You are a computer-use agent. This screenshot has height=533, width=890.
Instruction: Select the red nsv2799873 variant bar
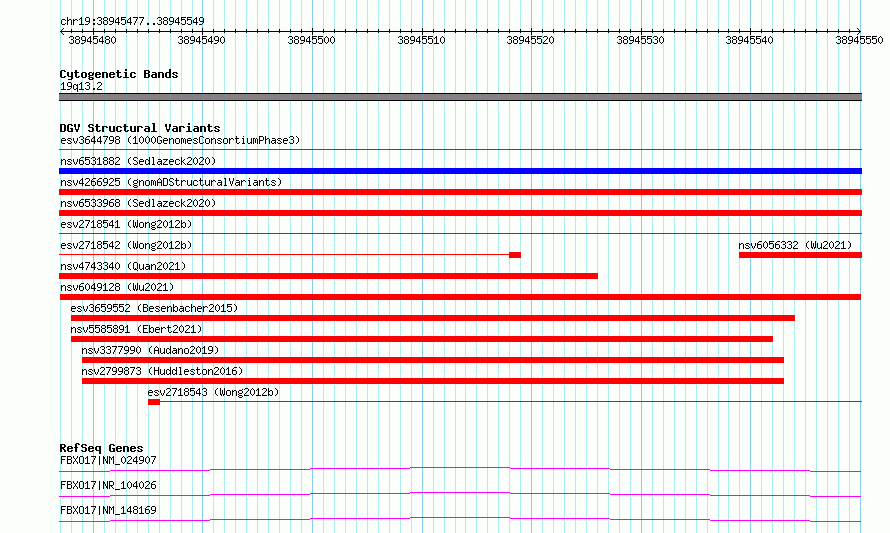[433, 381]
